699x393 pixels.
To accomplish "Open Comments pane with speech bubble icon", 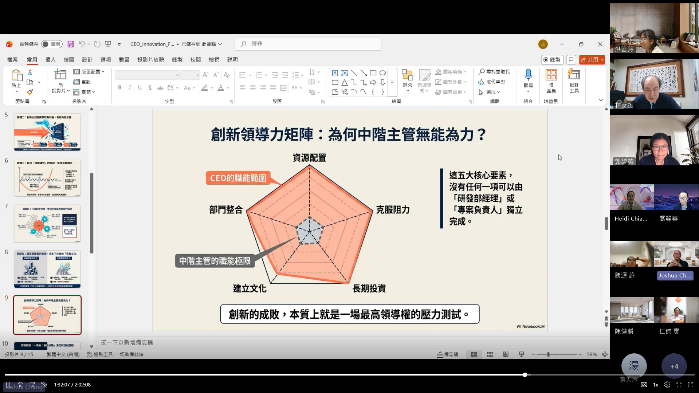I will 571,59.
